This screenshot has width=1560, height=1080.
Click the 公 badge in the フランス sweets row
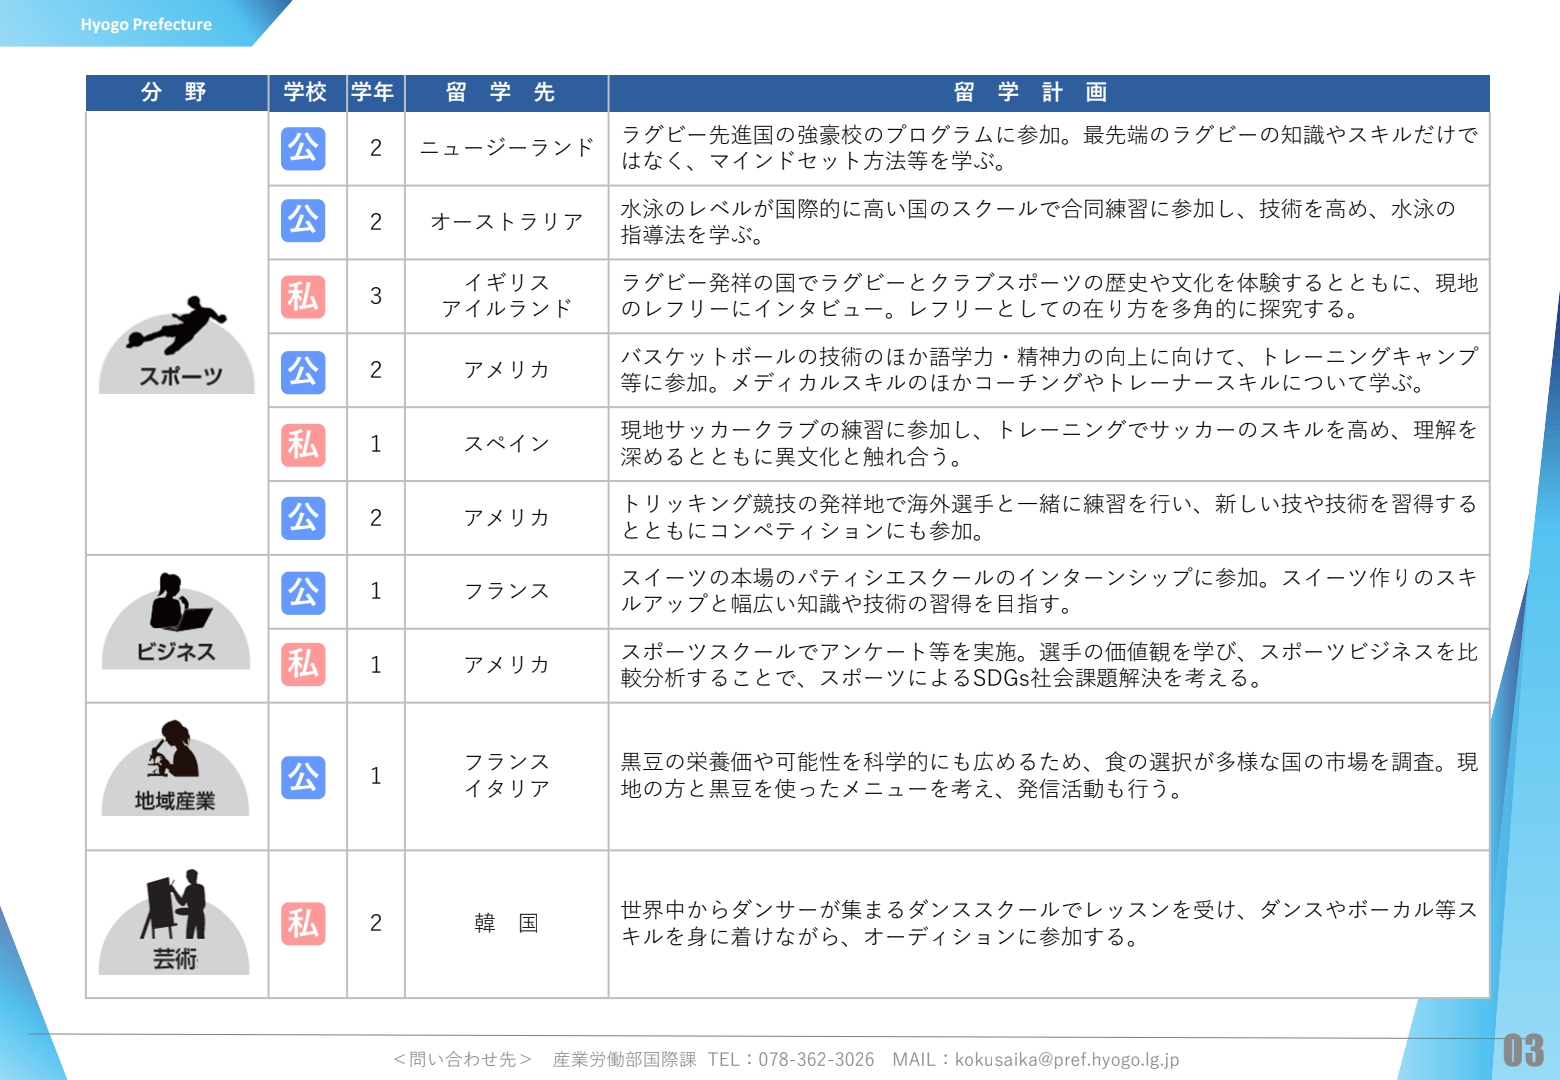pos(303,592)
